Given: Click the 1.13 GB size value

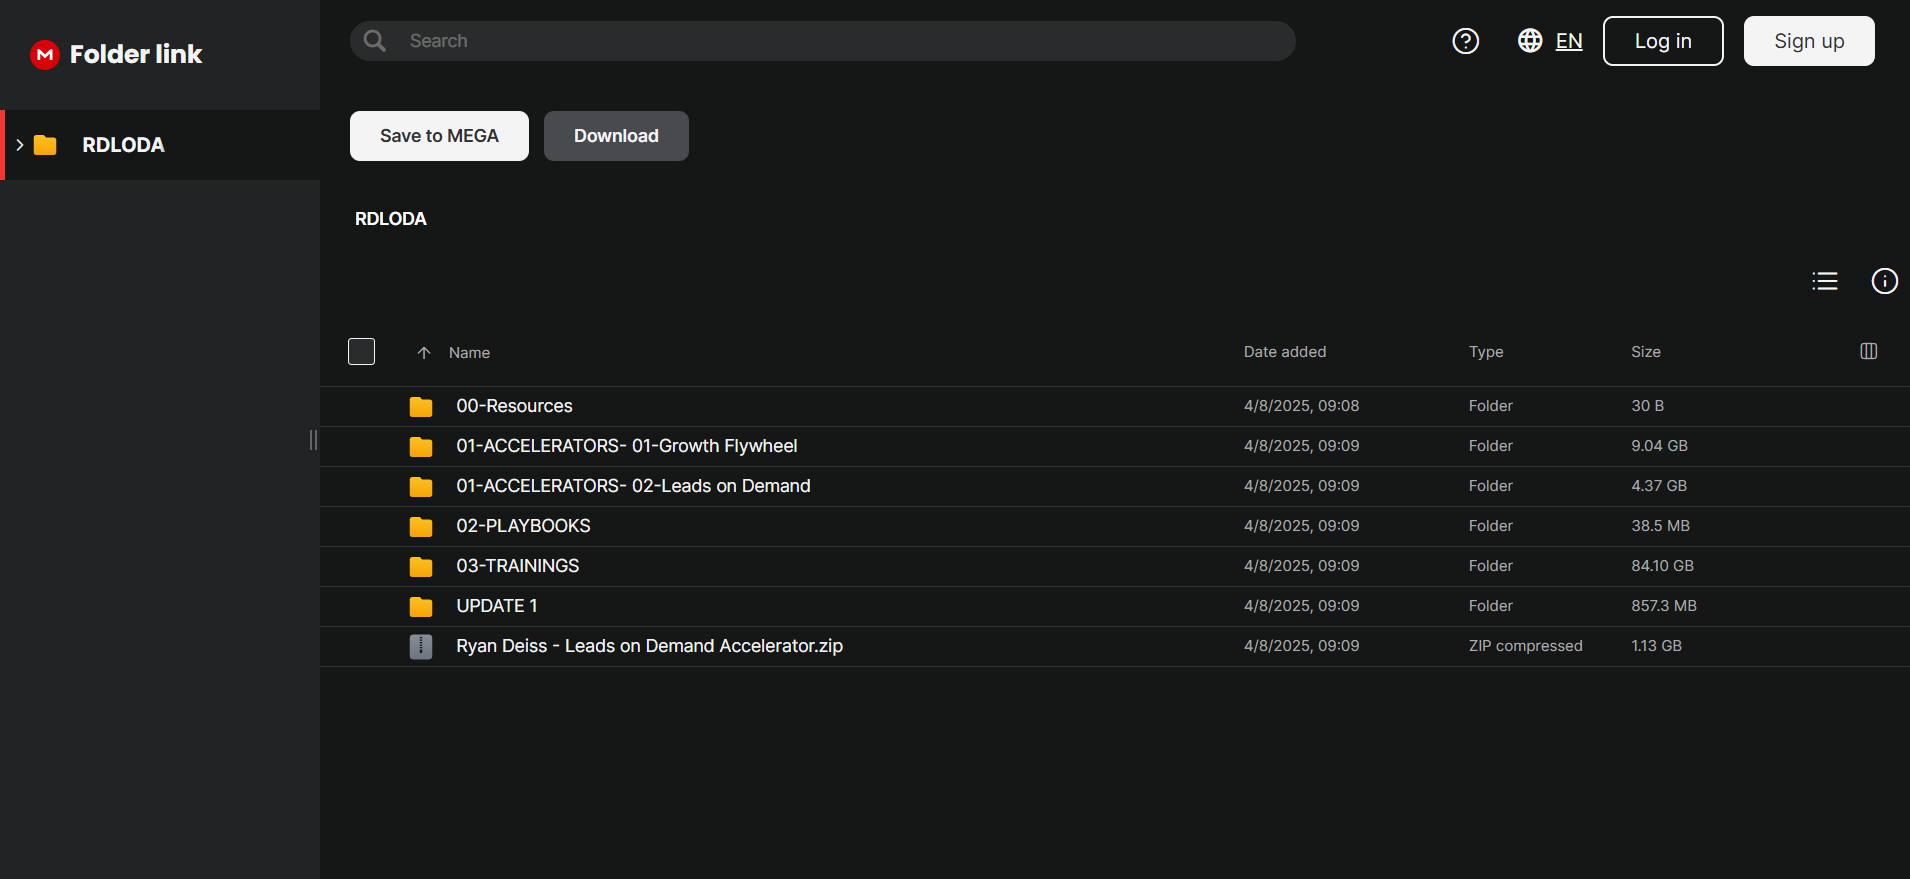Looking at the screenshot, I should coord(1656,646).
